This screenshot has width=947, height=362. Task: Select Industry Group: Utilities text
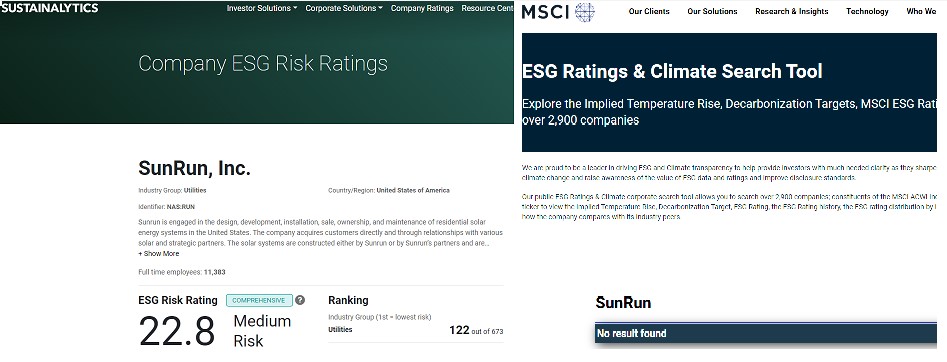[172, 190]
